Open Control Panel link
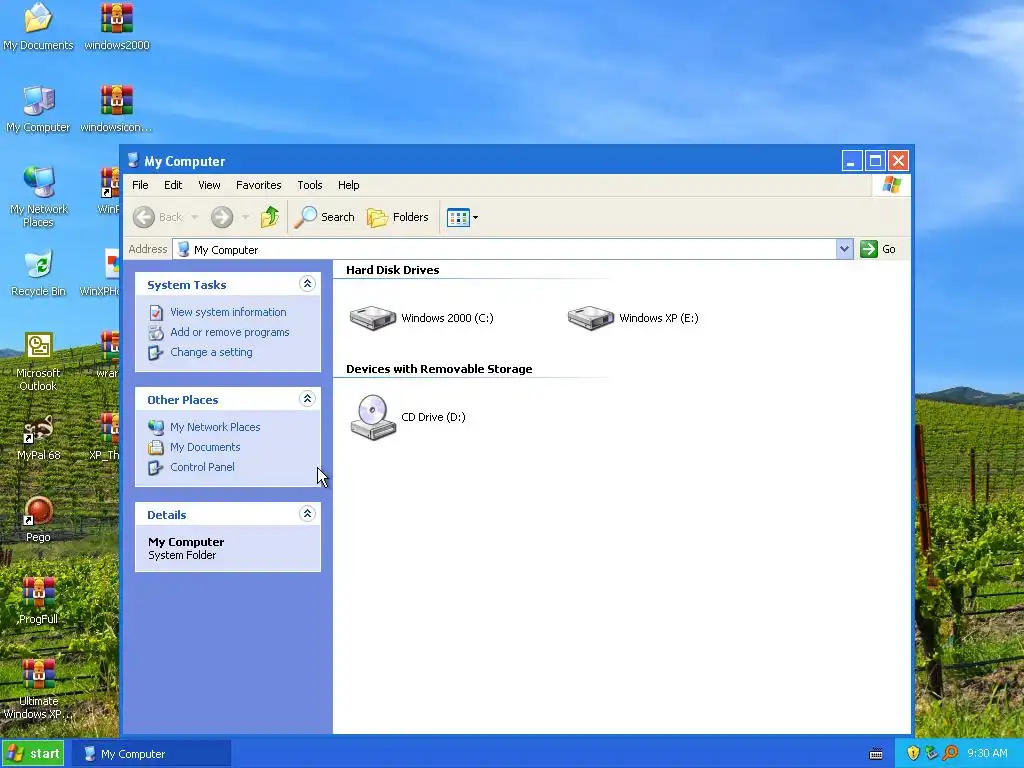The height and width of the screenshot is (768, 1024). [x=202, y=467]
